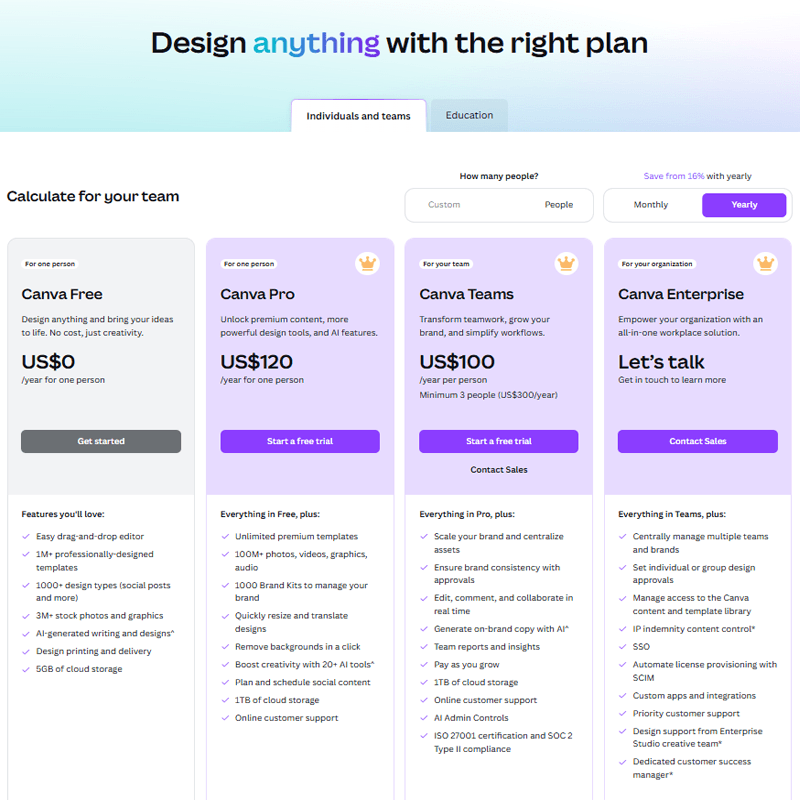Click the crown icon on Canva Enterprise card
800x800 pixels.
pos(765,264)
